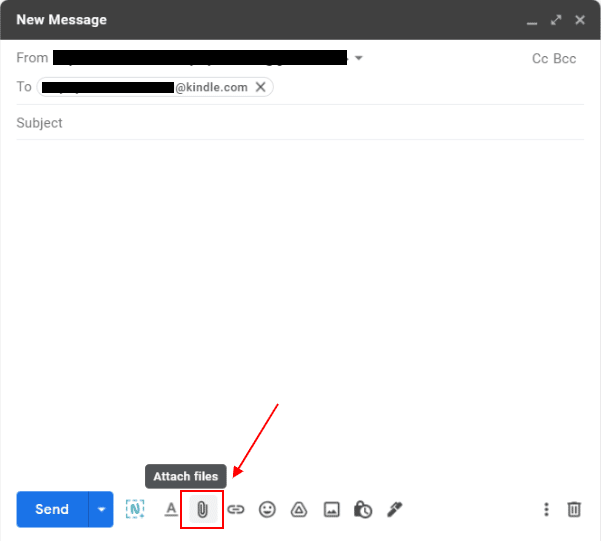Open the send options dropdown arrow
601x541 pixels.
tap(101, 510)
